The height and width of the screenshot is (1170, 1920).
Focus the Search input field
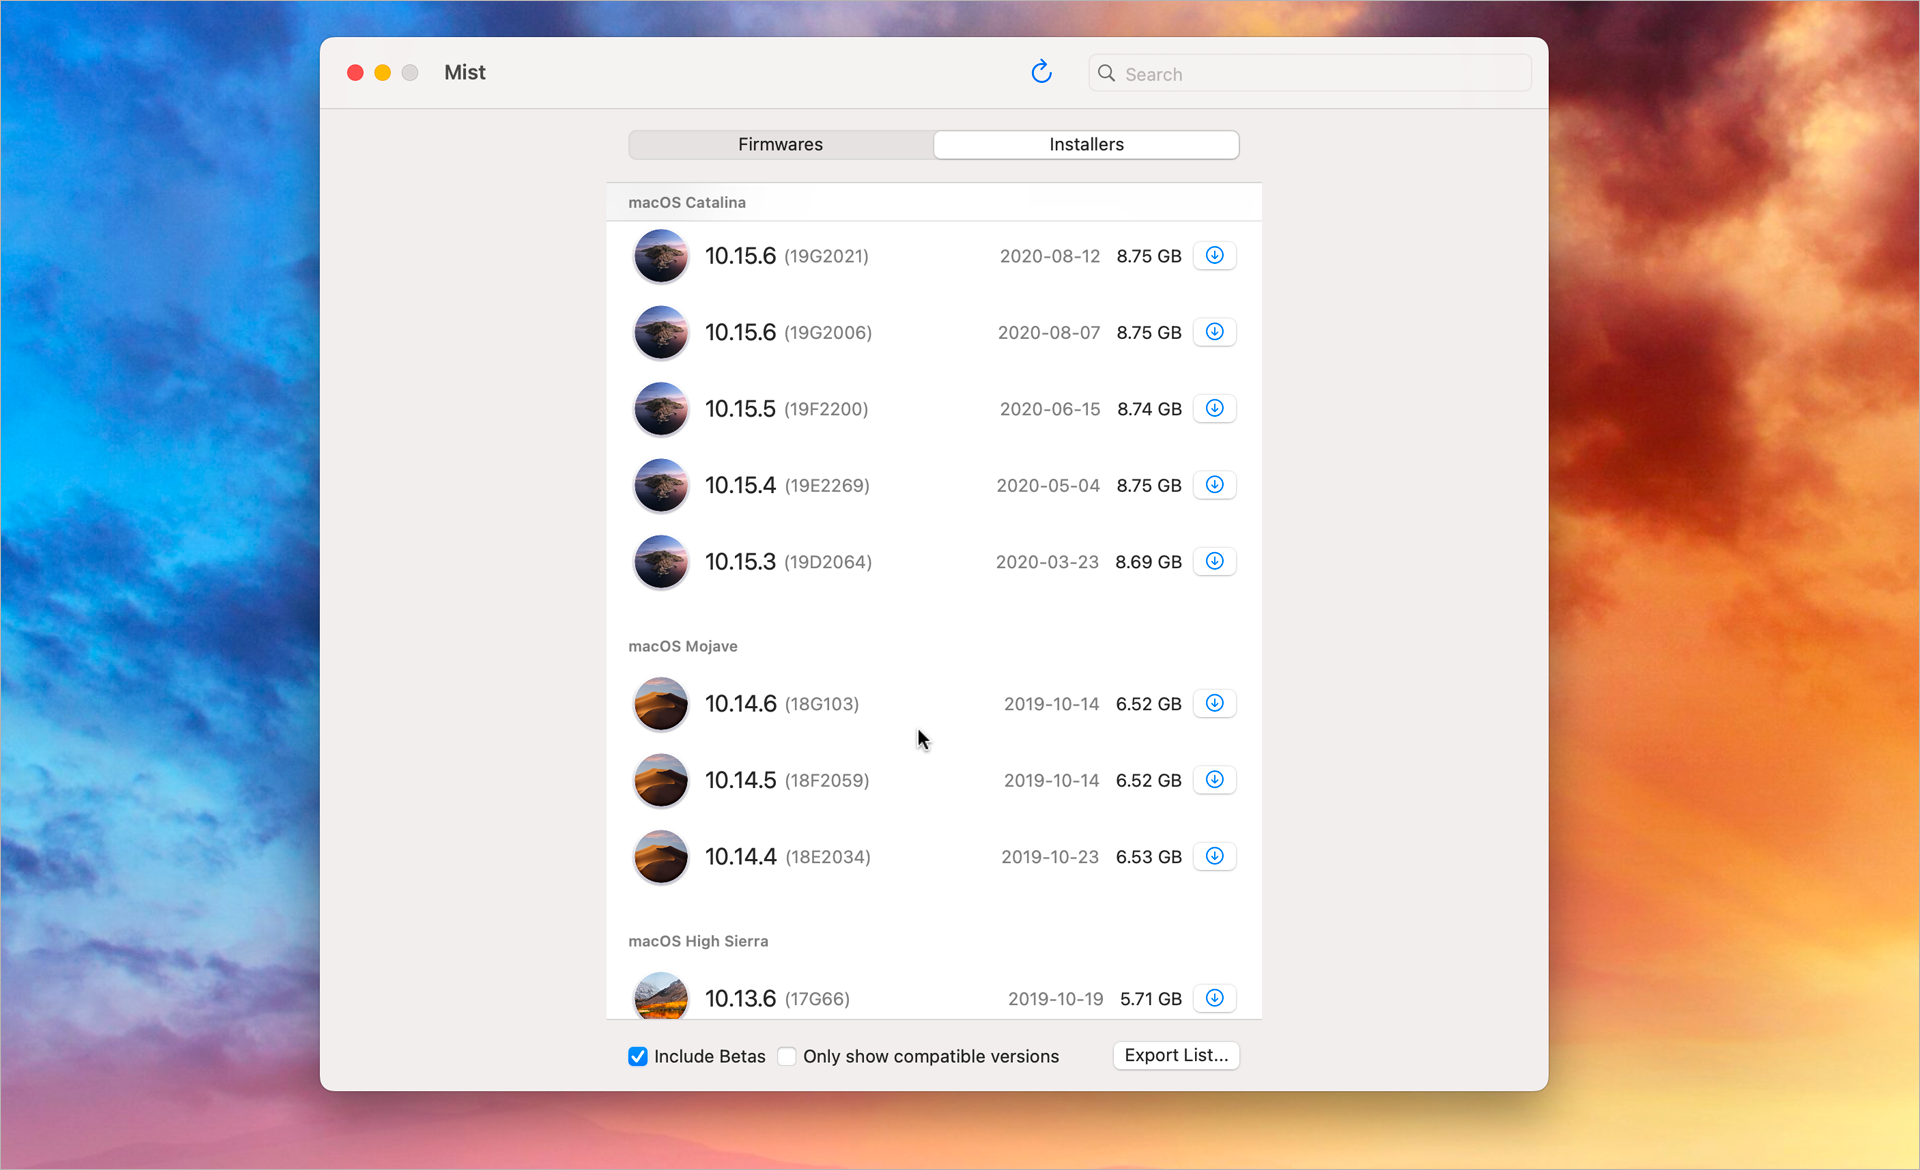click(1310, 73)
